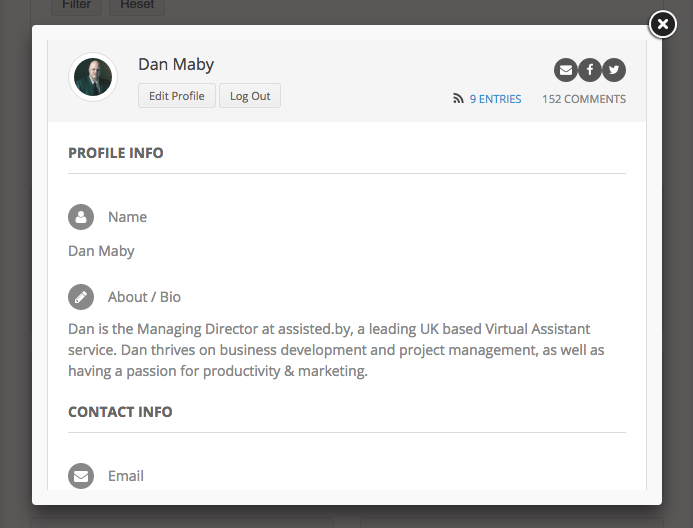Click the About / Bio field label
The height and width of the screenshot is (528, 693).
144,297
